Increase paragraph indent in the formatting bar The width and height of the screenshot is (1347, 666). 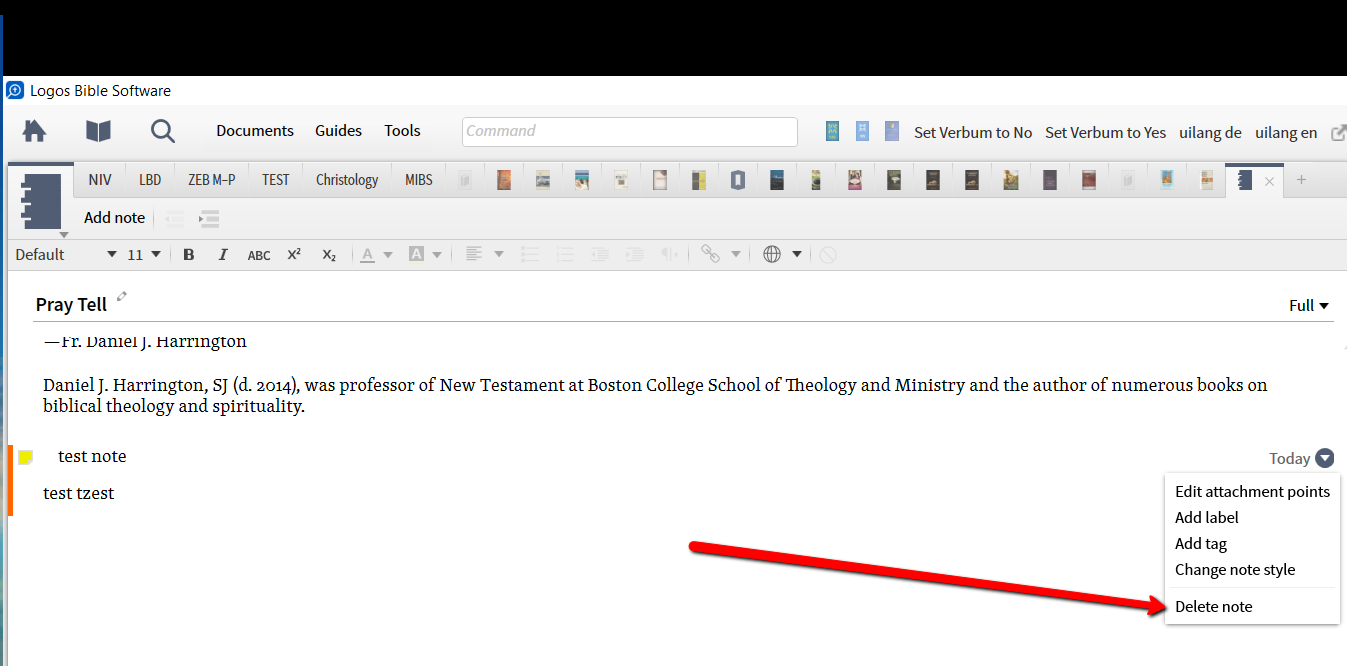tap(634, 255)
